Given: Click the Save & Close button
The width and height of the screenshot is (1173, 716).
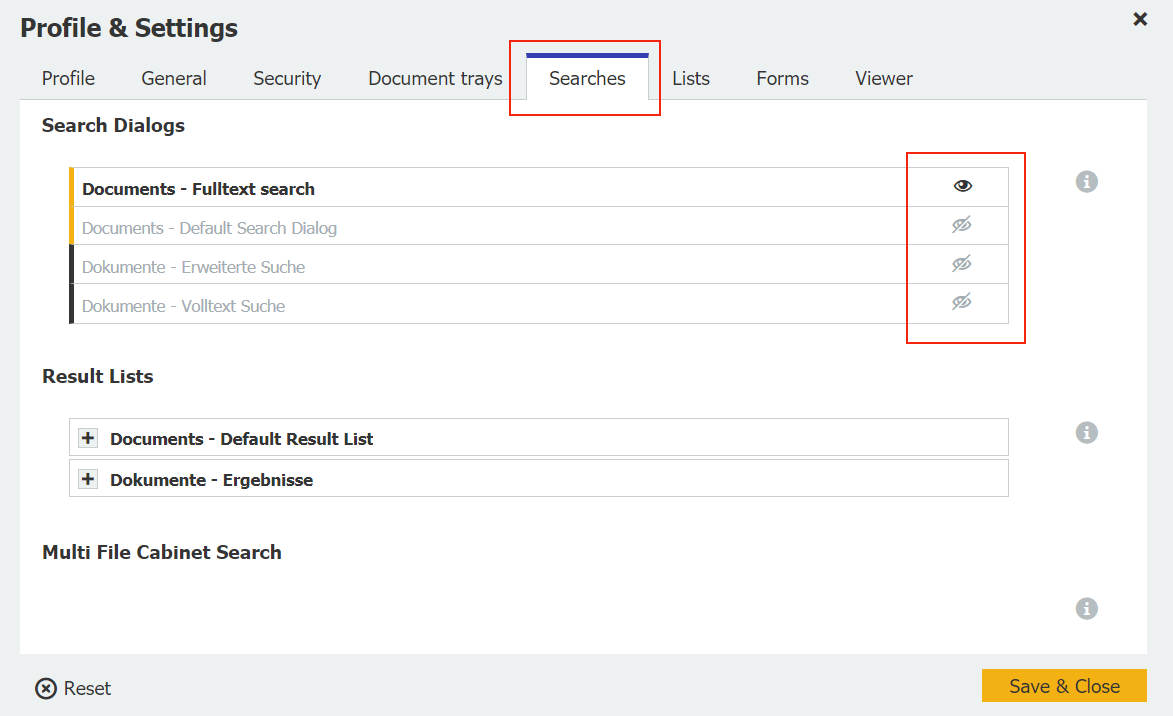Looking at the screenshot, I should point(1064,686).
